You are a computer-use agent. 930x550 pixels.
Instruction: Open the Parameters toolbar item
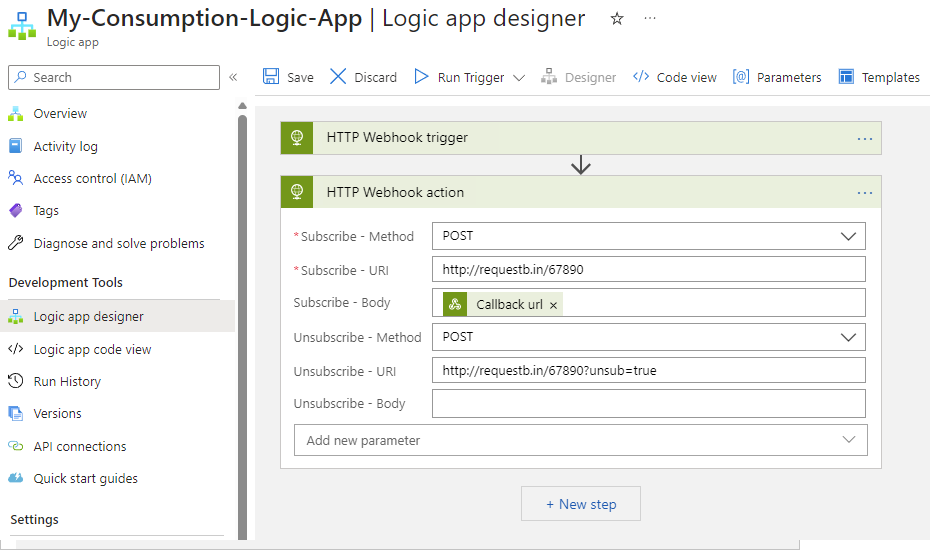[x=777, y=77]
